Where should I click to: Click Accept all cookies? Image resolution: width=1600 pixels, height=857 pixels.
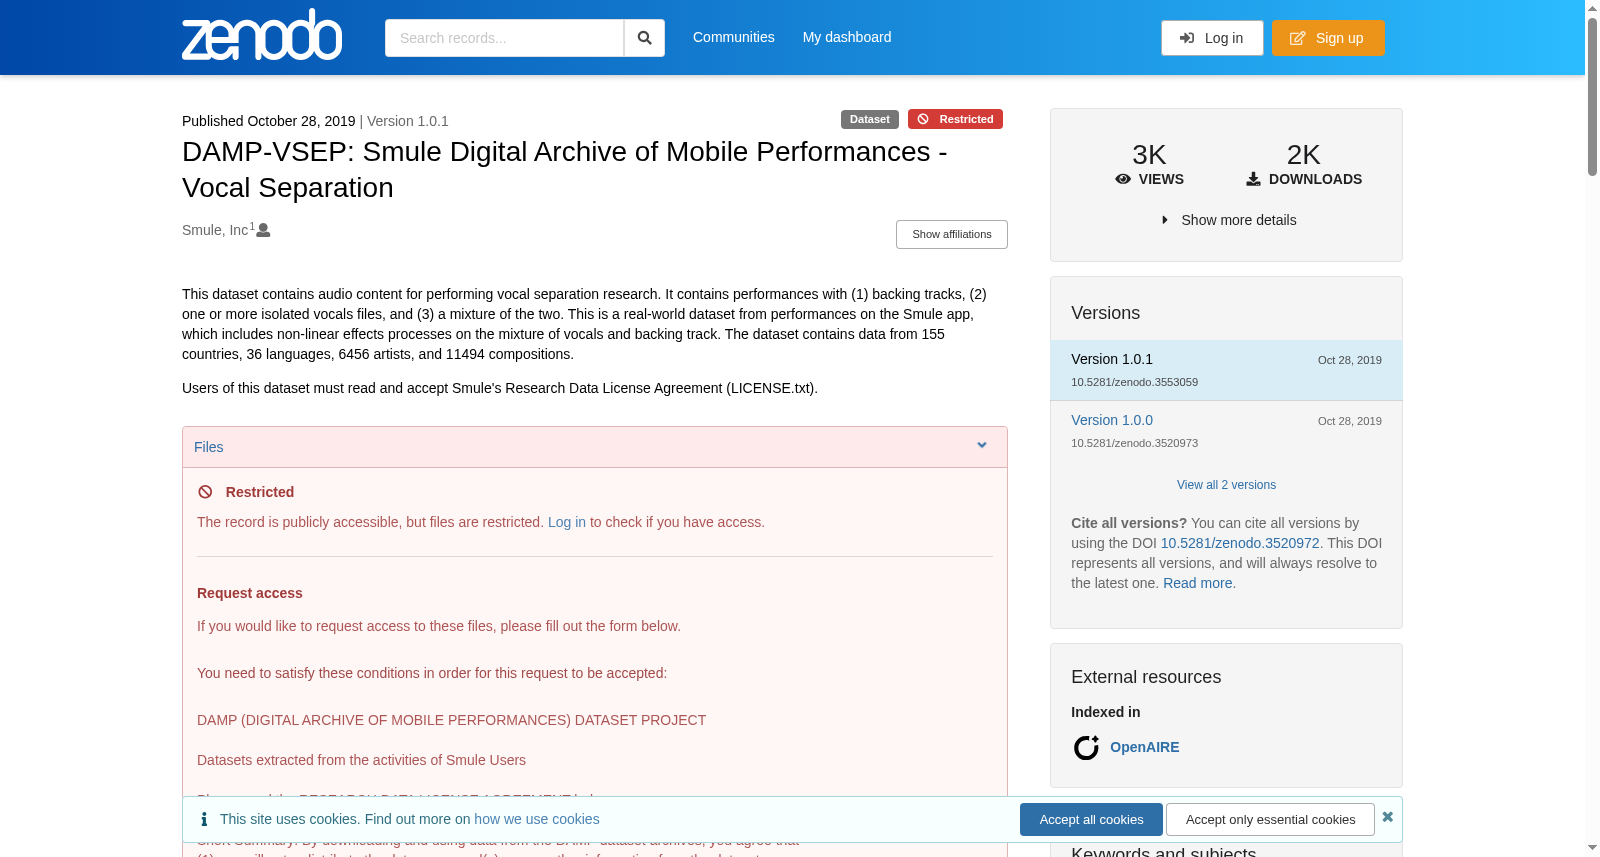click(x=1091, y=819)
